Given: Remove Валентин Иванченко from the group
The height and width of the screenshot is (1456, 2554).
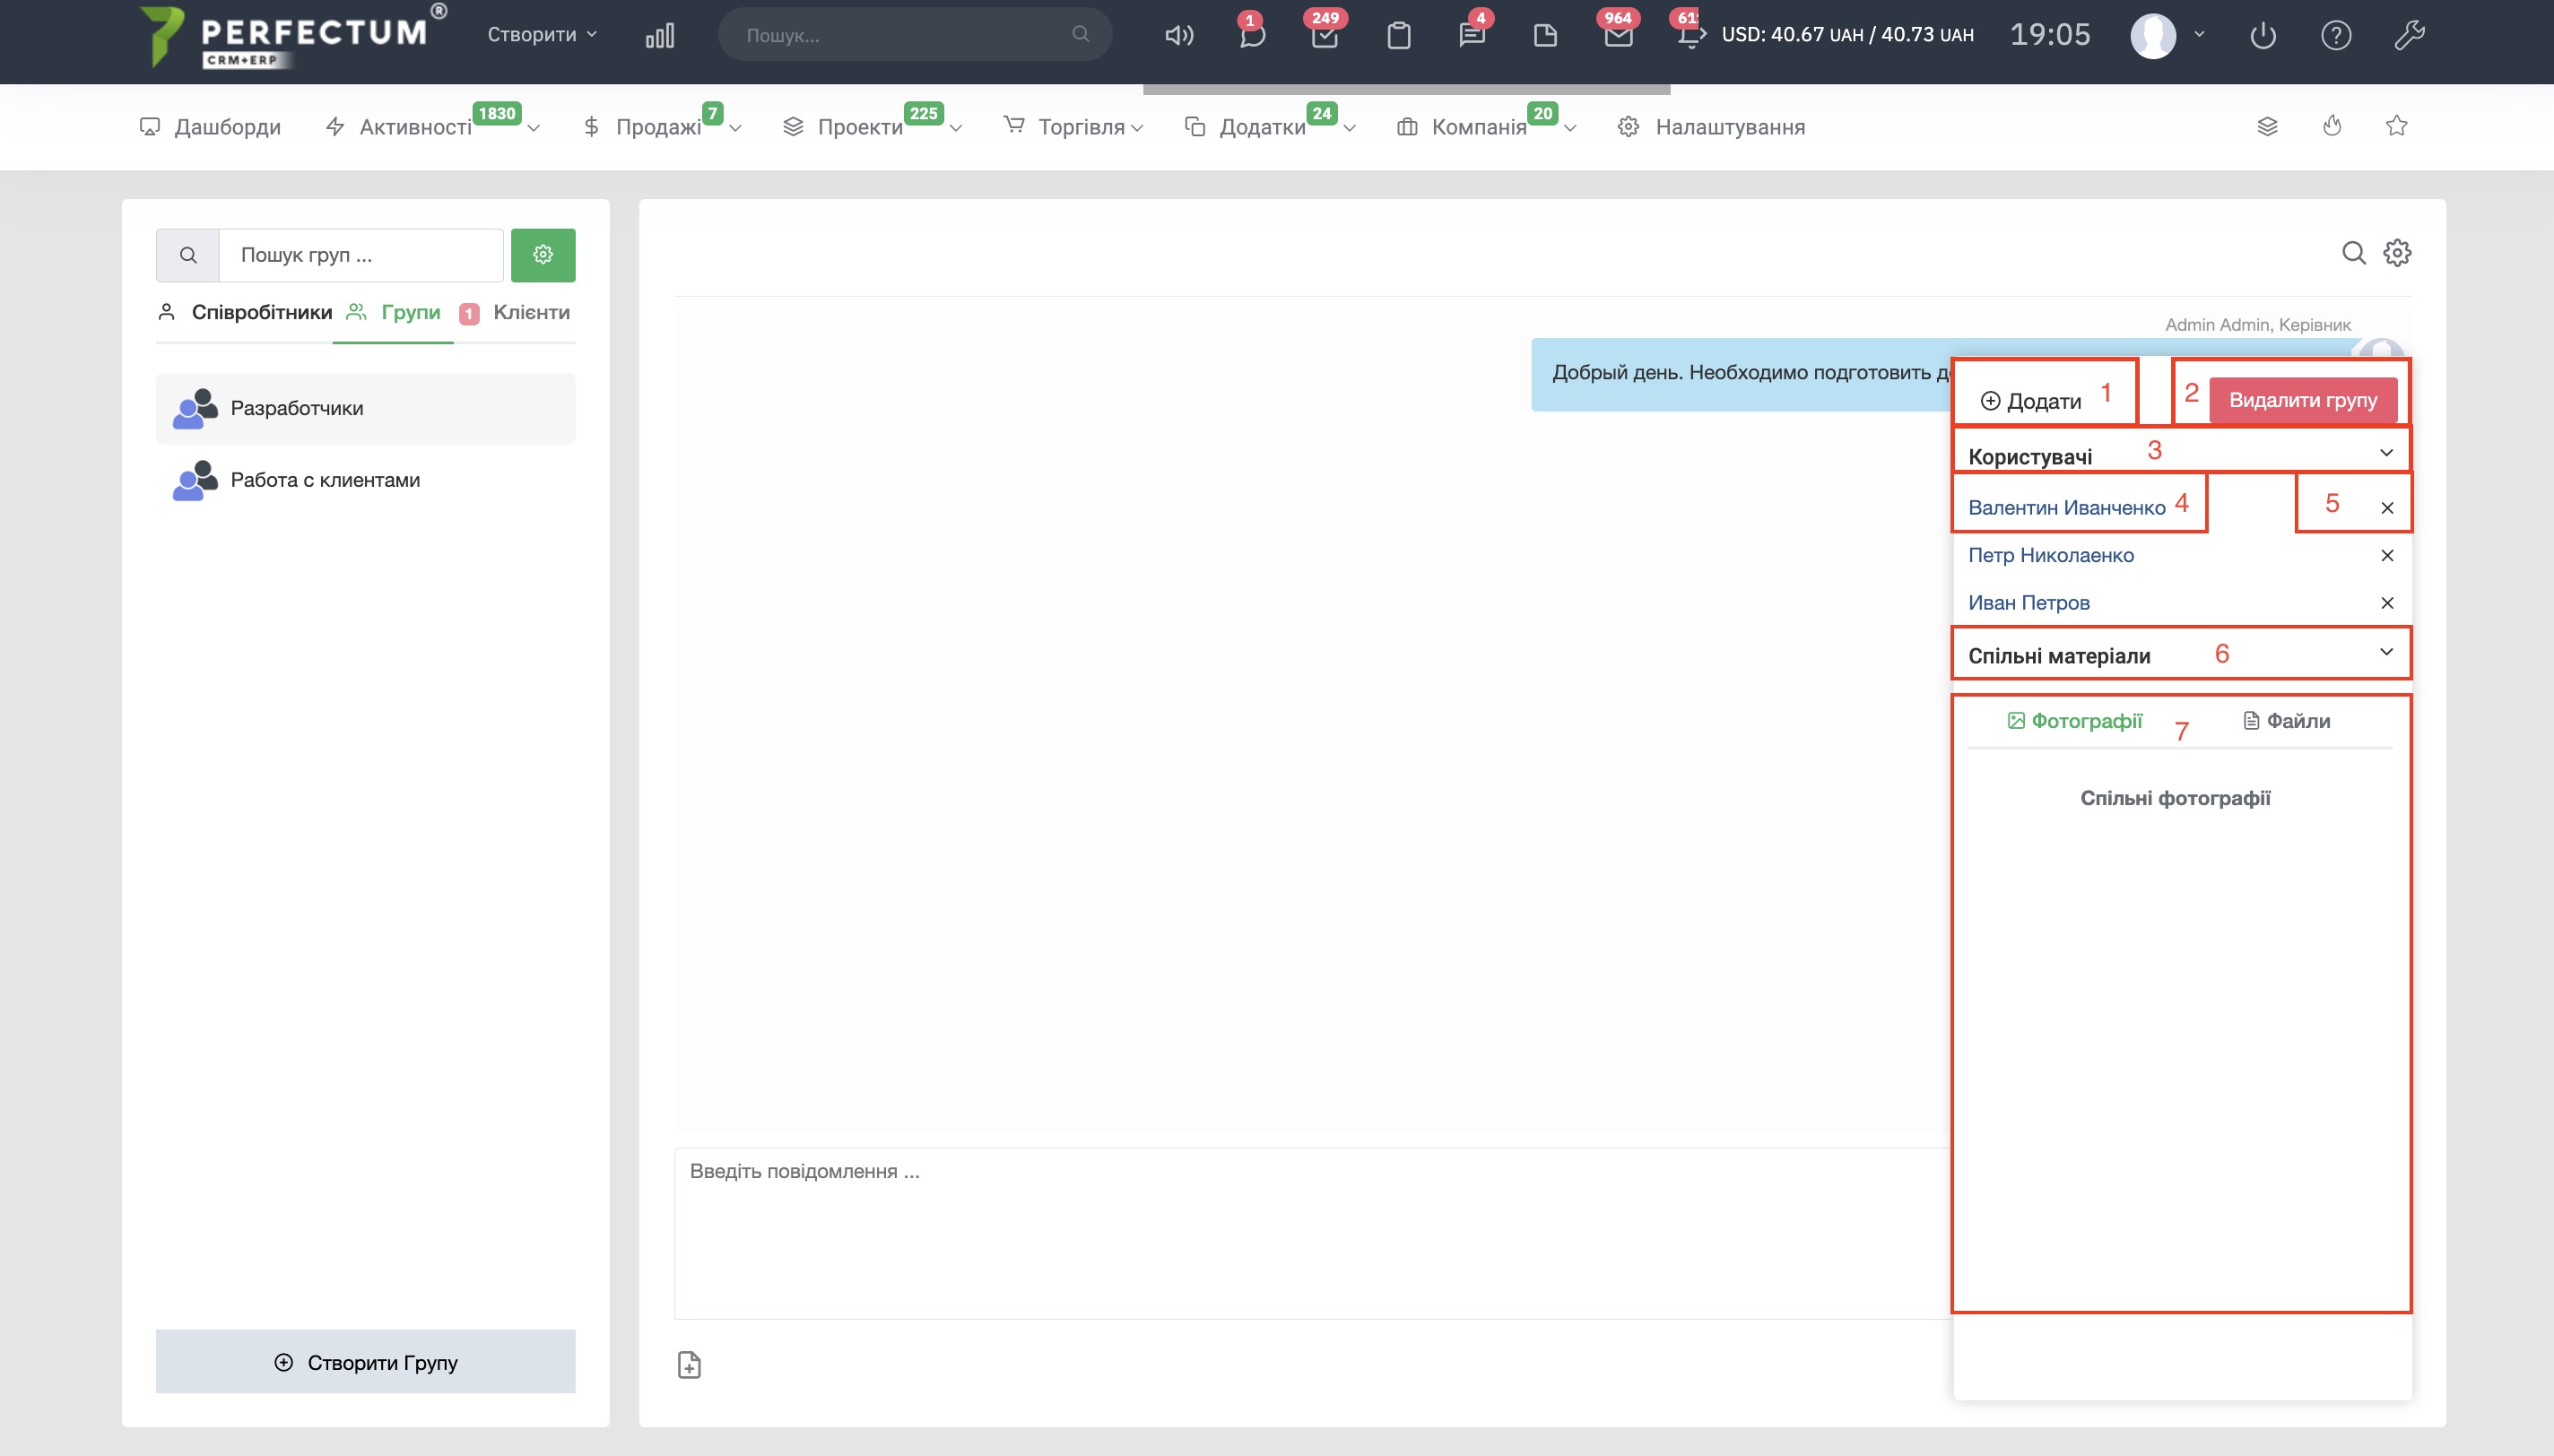Looking at the screenshot, I should click(x=2387, y=508).
